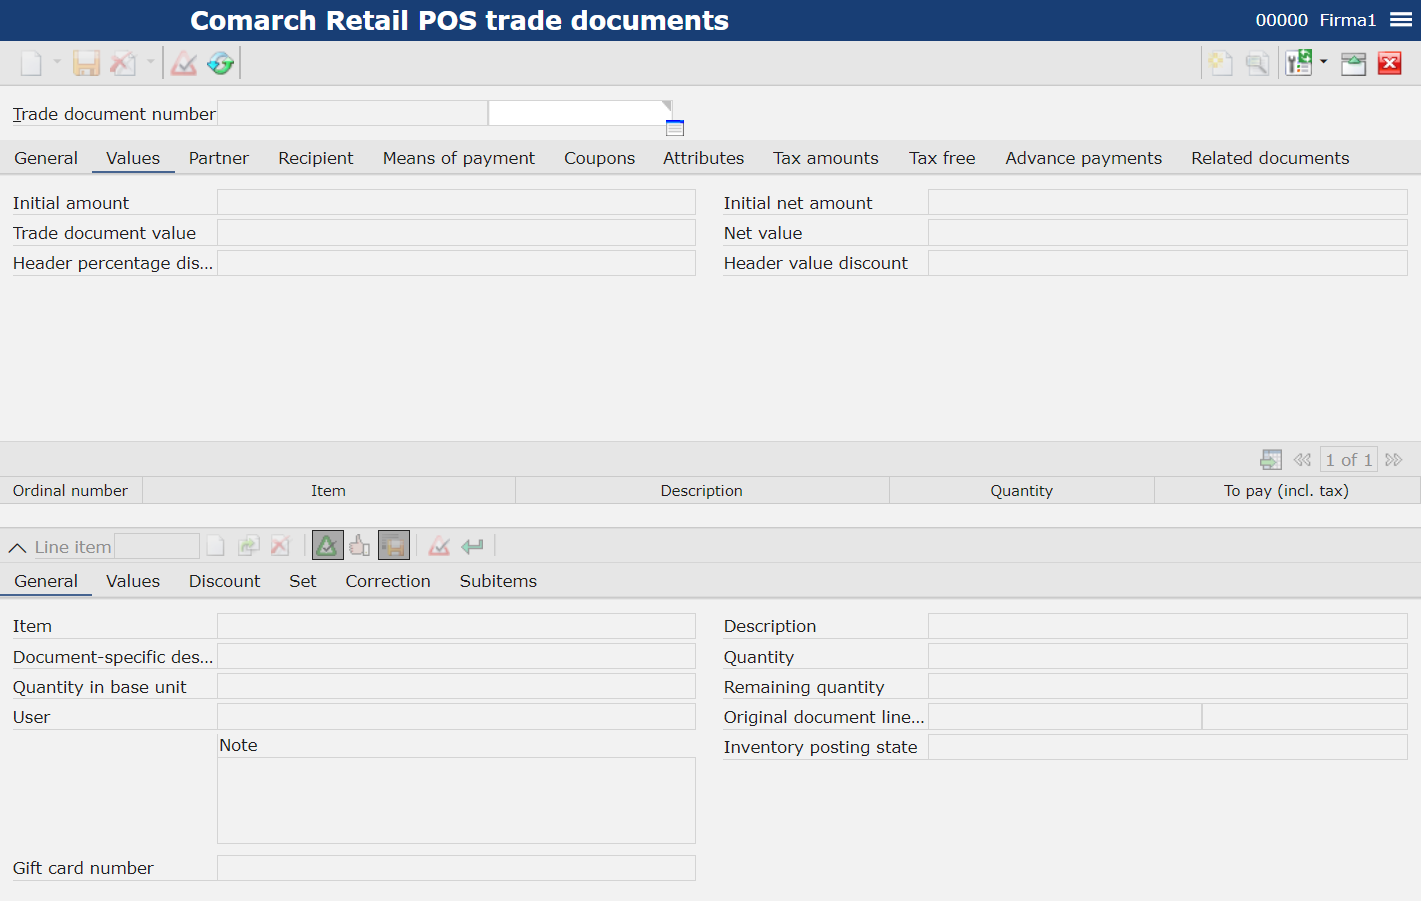Click the Header percentage discount field
The height and width of the screenshot is (901, 1421).
coord(456,262)
